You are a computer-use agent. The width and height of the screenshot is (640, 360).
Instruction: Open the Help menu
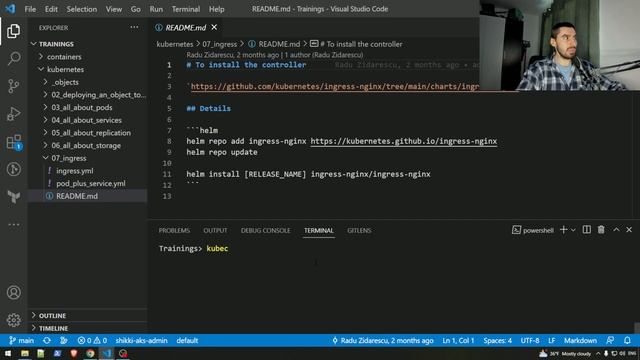216,9
